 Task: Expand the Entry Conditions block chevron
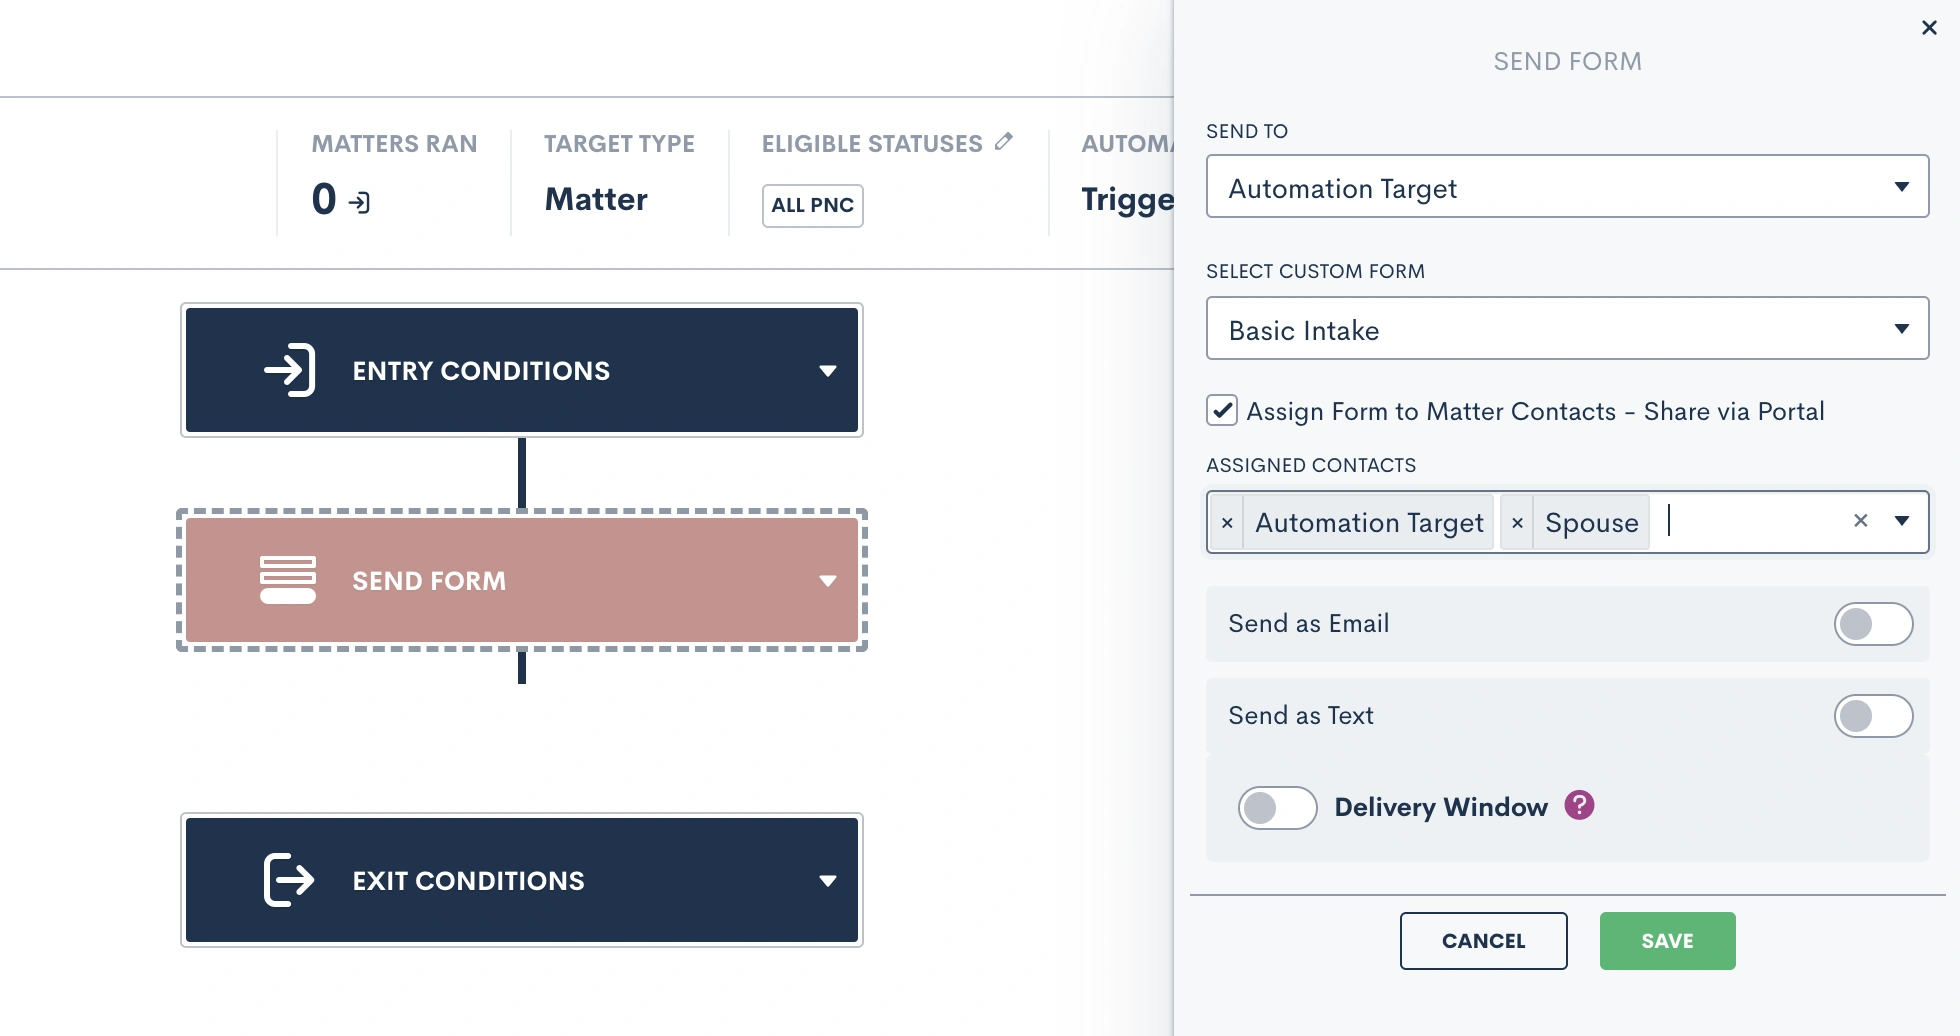click(x=828, y=371)
